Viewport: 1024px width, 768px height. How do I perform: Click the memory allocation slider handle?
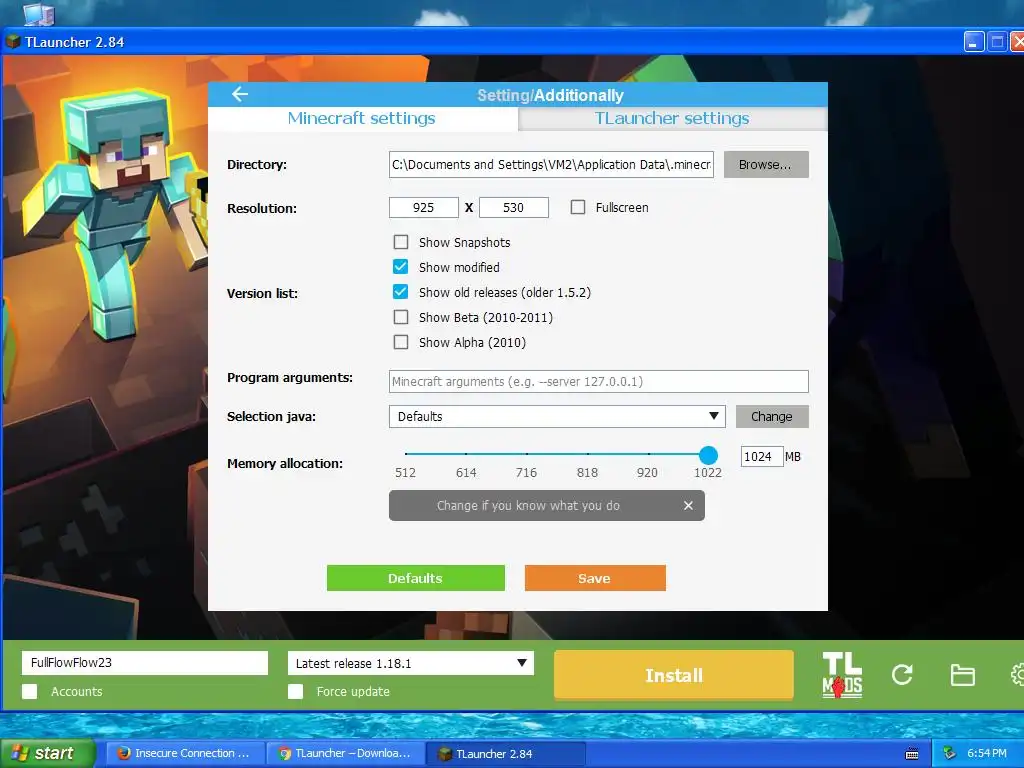[708, 455]
